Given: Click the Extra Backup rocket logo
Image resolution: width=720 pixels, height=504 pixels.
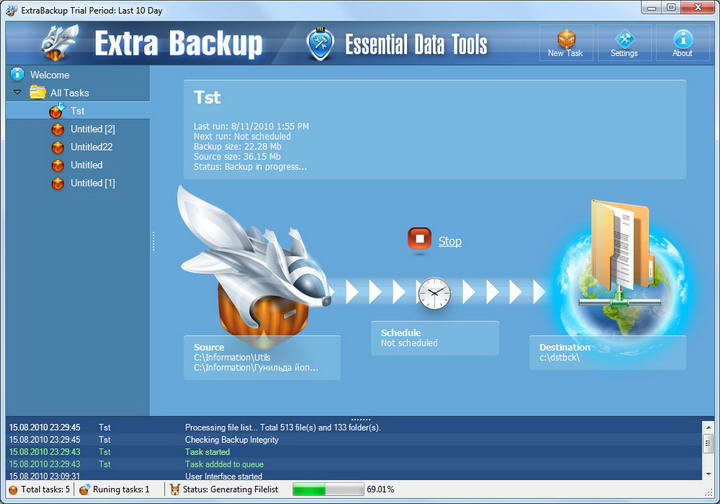Looking at the screenshot, I should 61,42.
